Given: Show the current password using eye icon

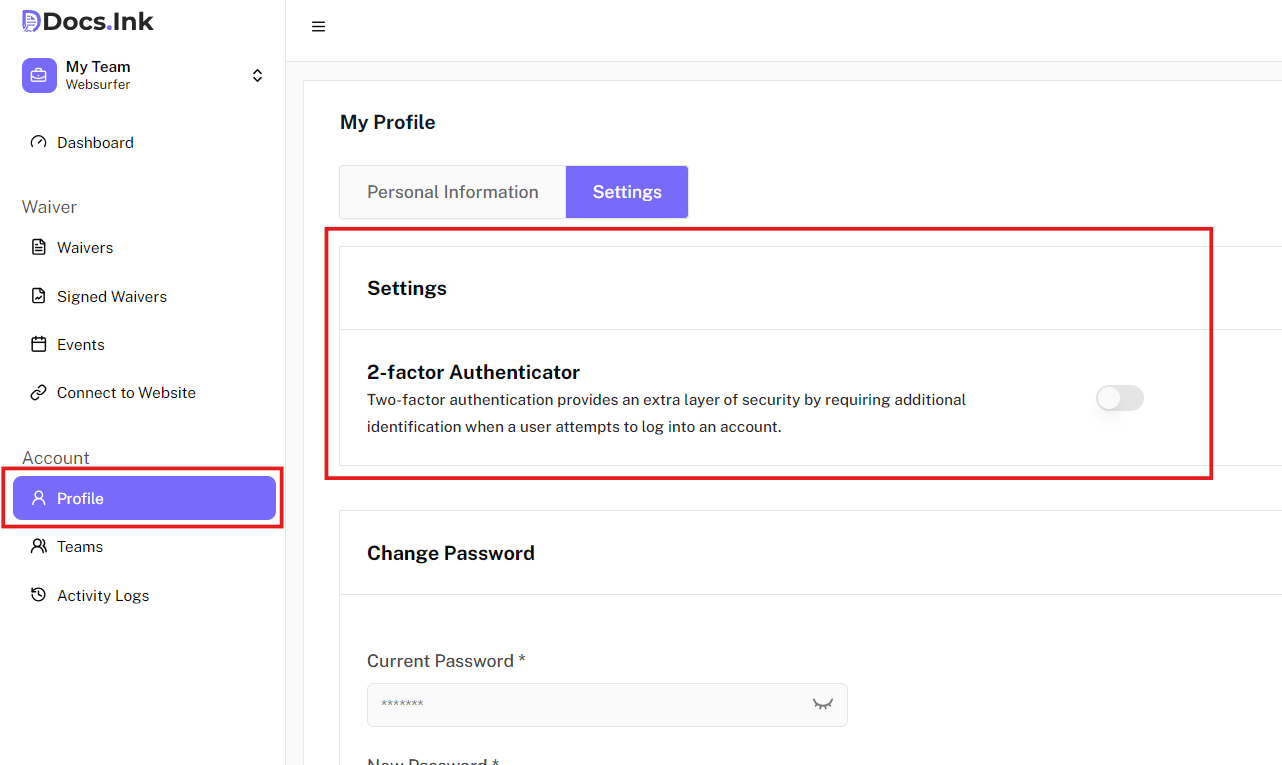Looking at the screenshot, I should point(822,704).
